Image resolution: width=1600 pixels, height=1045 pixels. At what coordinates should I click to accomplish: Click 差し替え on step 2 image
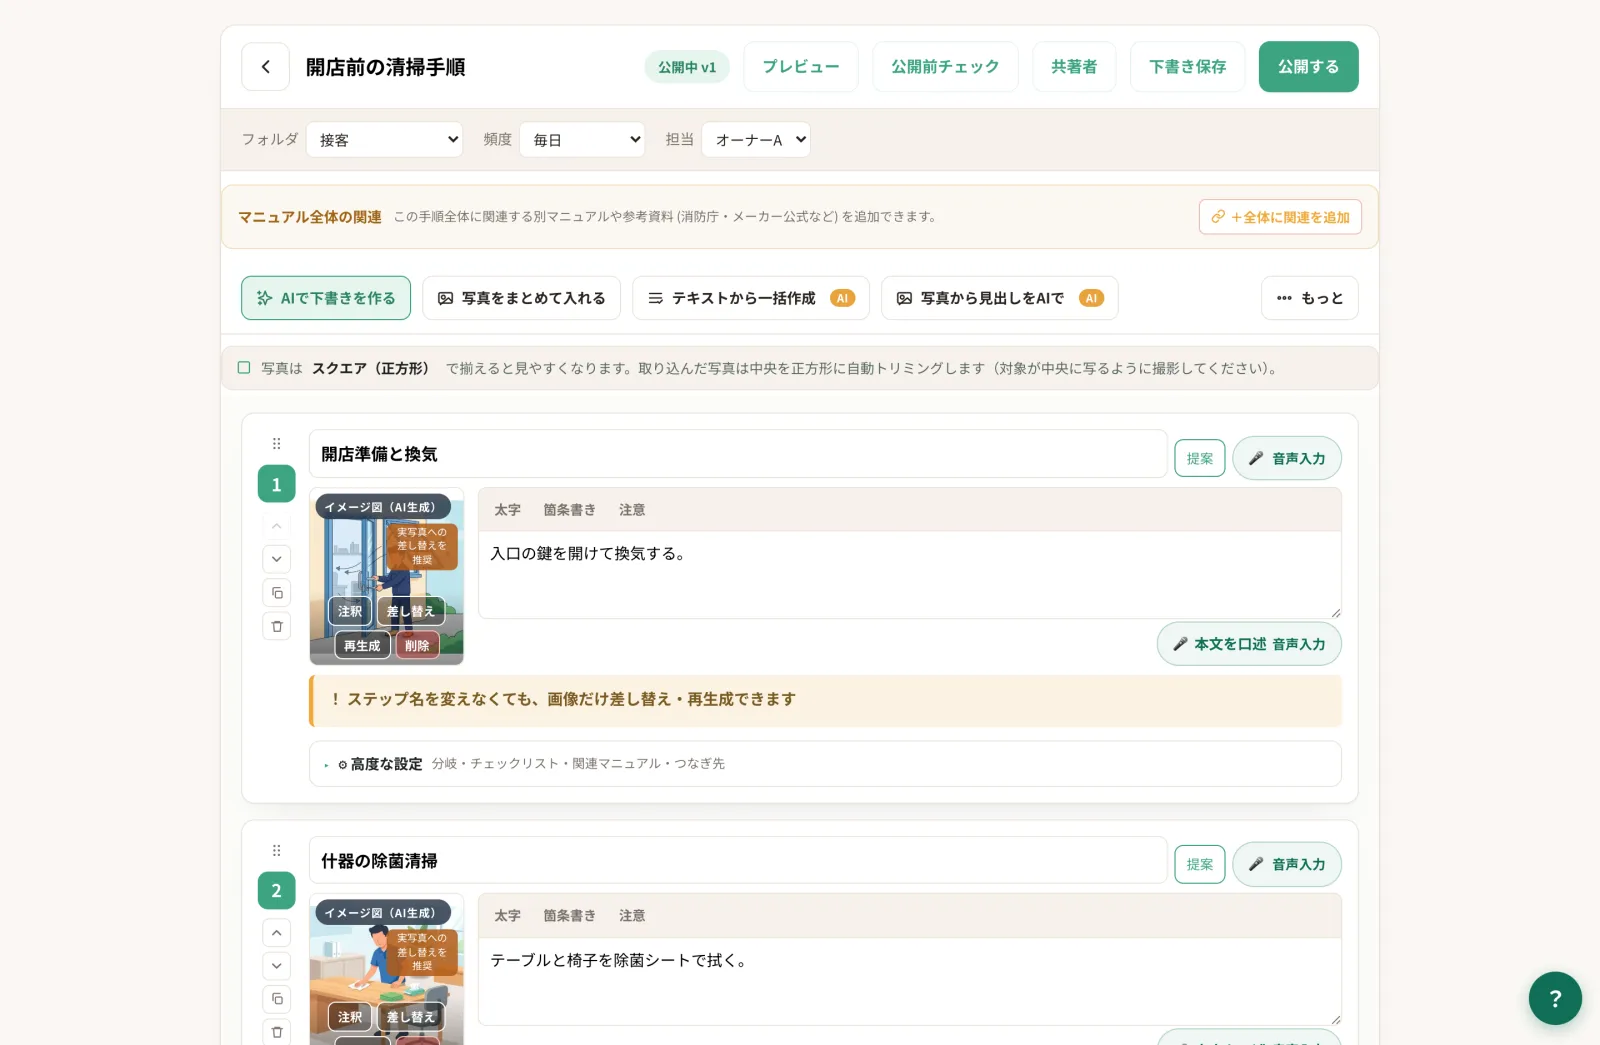click(411, 1017)
